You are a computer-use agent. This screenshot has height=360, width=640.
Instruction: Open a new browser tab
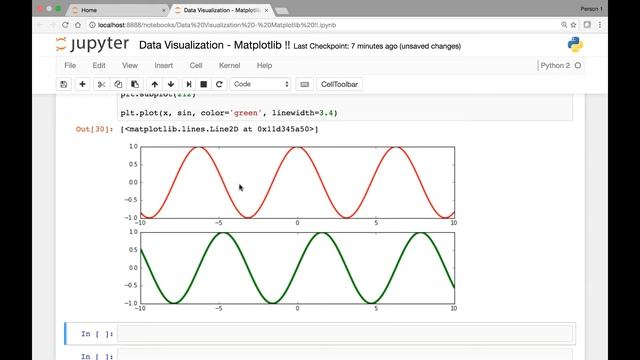pyautogui.click(x=282, y=11)
